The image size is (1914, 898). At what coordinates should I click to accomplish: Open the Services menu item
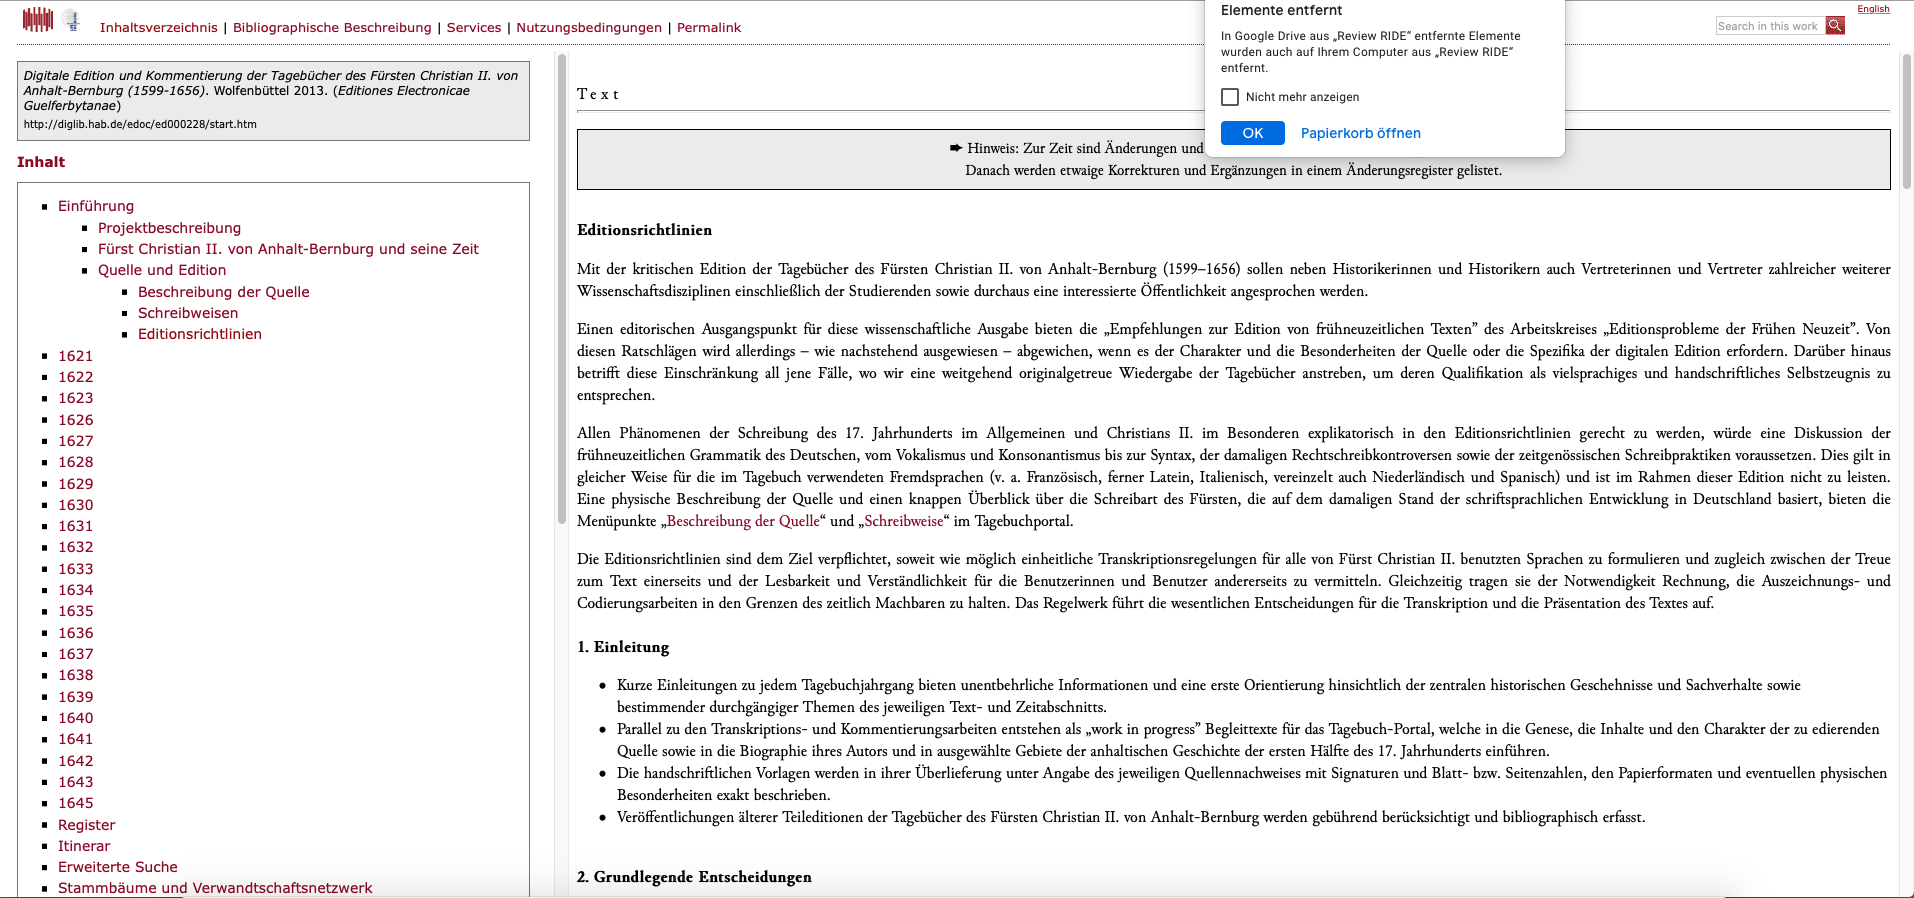pyautogui.click(x=474, y=28)
